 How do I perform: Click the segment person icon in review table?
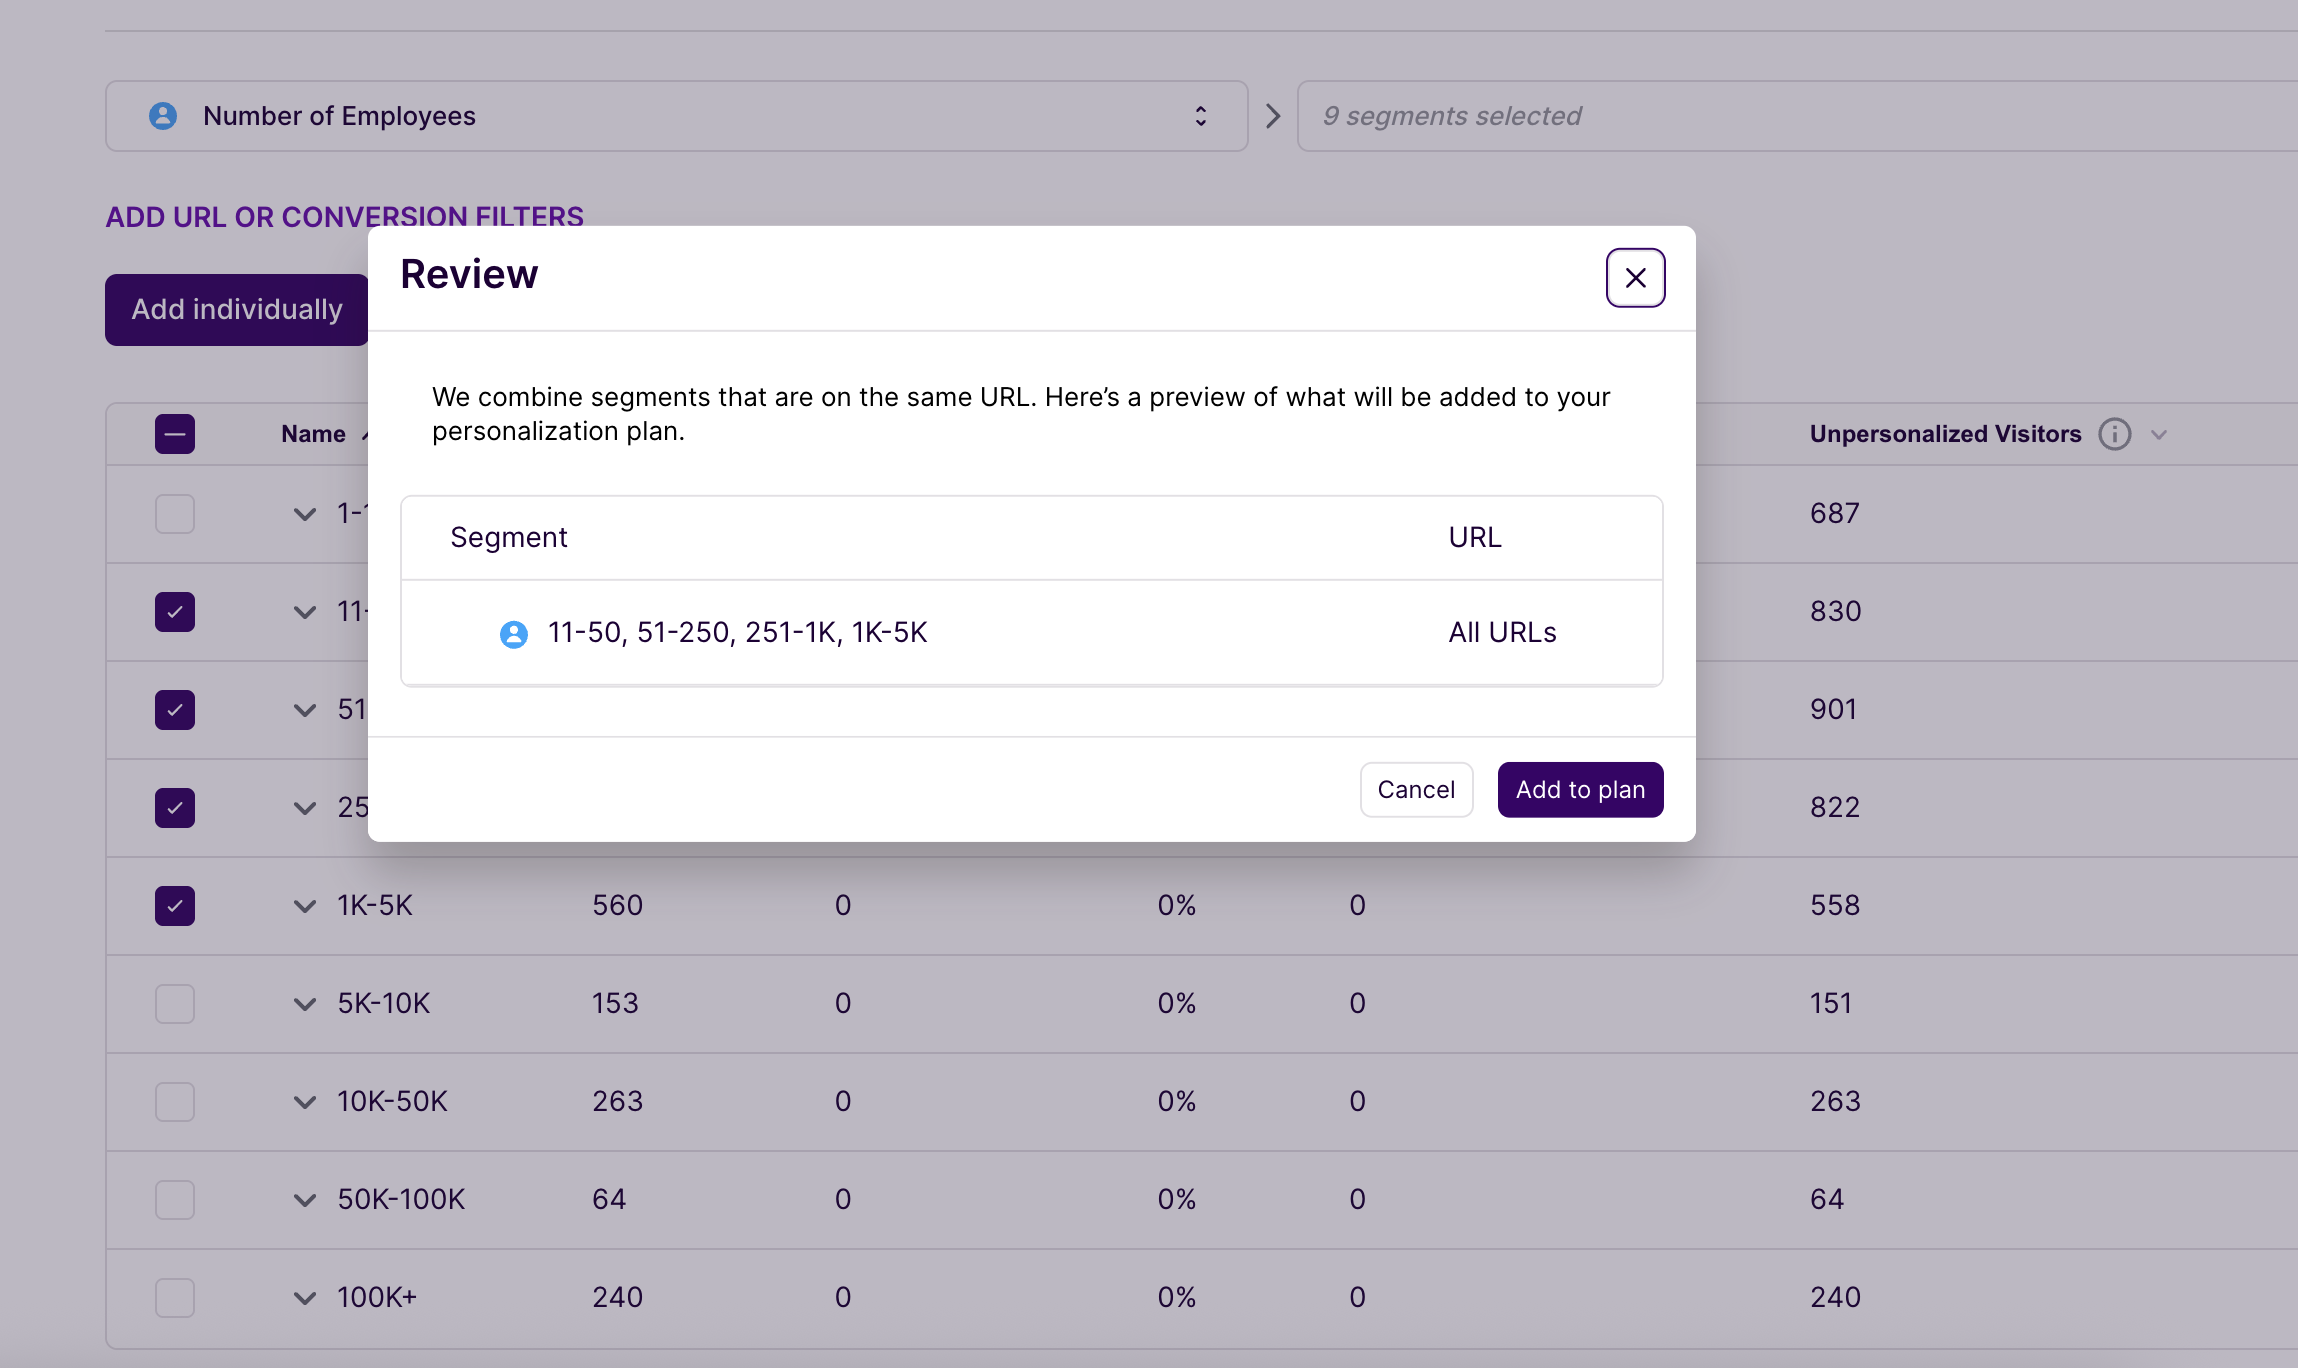[x=514, y=634]
